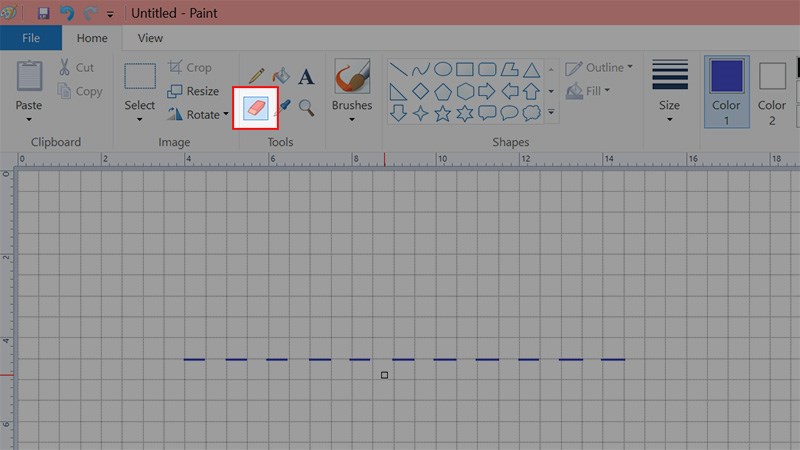The image size is (800, 450).
Task: Click the Magnifier tool
Action: pyautogui.click(x=306, y=107)
